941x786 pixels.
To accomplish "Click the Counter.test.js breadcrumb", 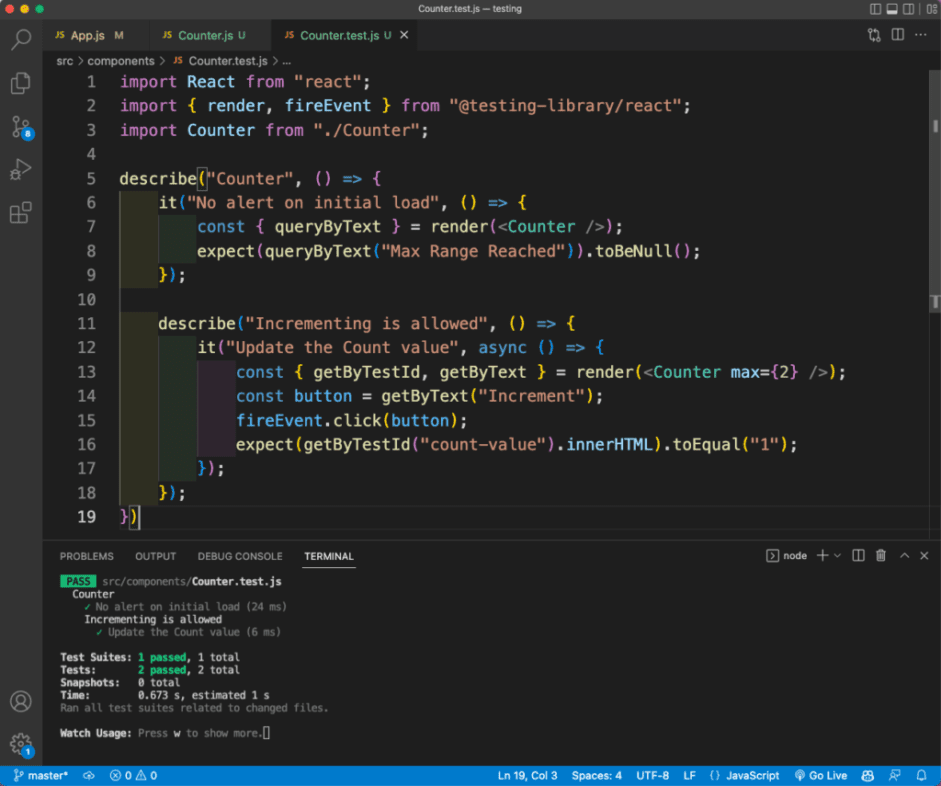I will pyautogui.click(x=220, y=61).
